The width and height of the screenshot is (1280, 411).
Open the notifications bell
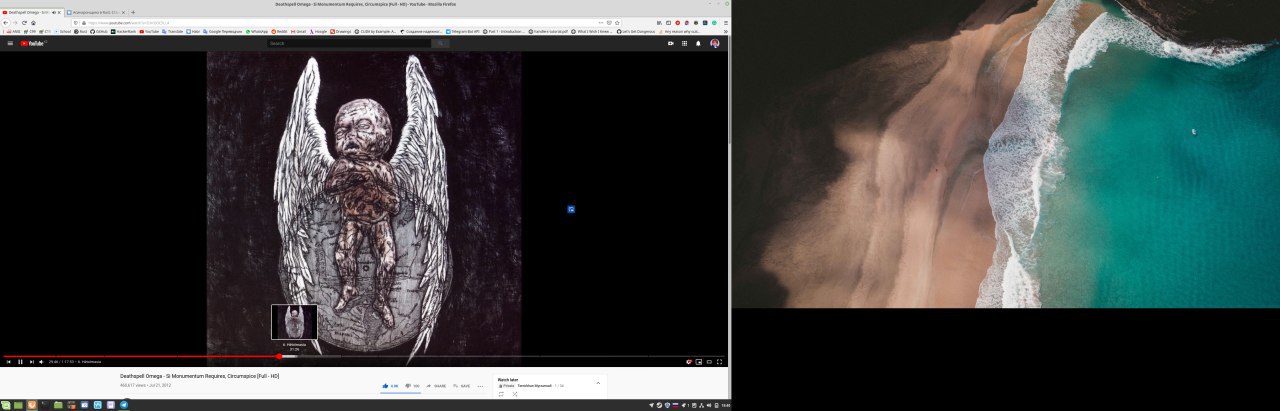pos(698,43)
